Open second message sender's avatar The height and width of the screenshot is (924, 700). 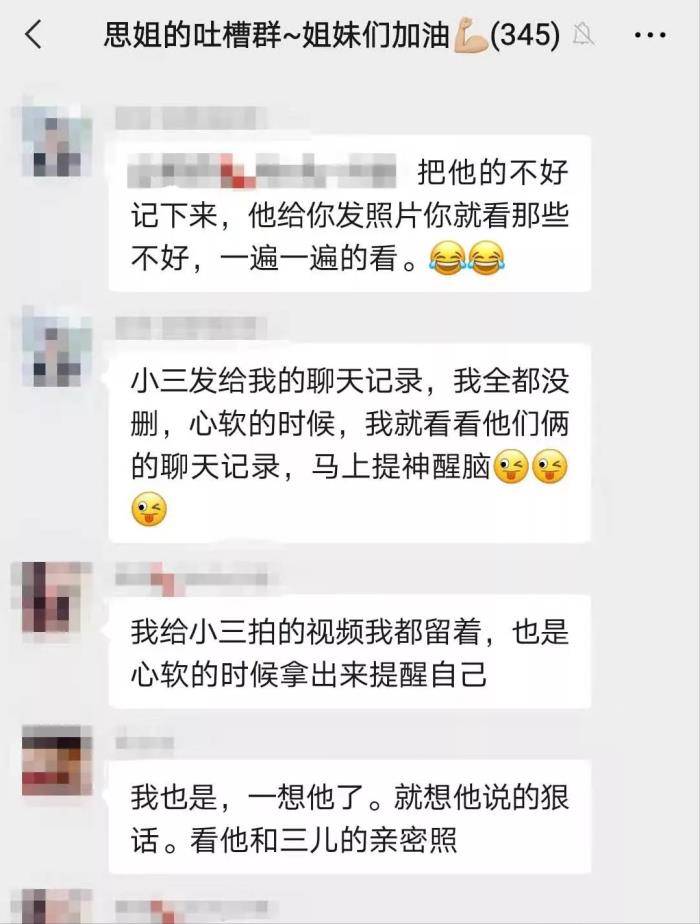[x=57, y=351]
